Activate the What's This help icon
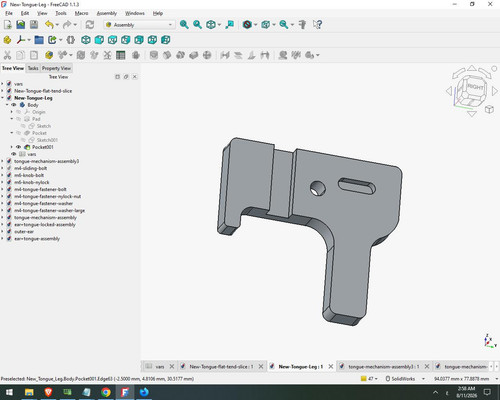The height and width of the screenshot is (400, 500). (x=317, y=25)
